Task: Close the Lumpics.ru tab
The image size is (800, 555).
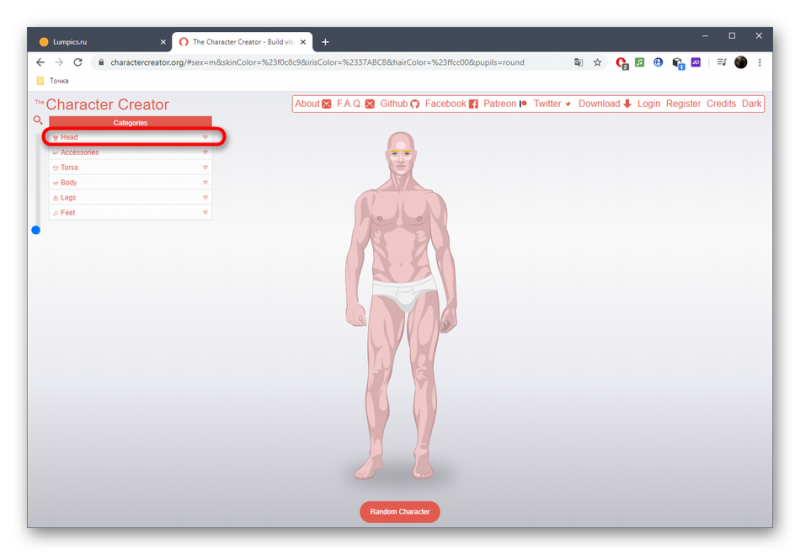Action: (163, 42)
